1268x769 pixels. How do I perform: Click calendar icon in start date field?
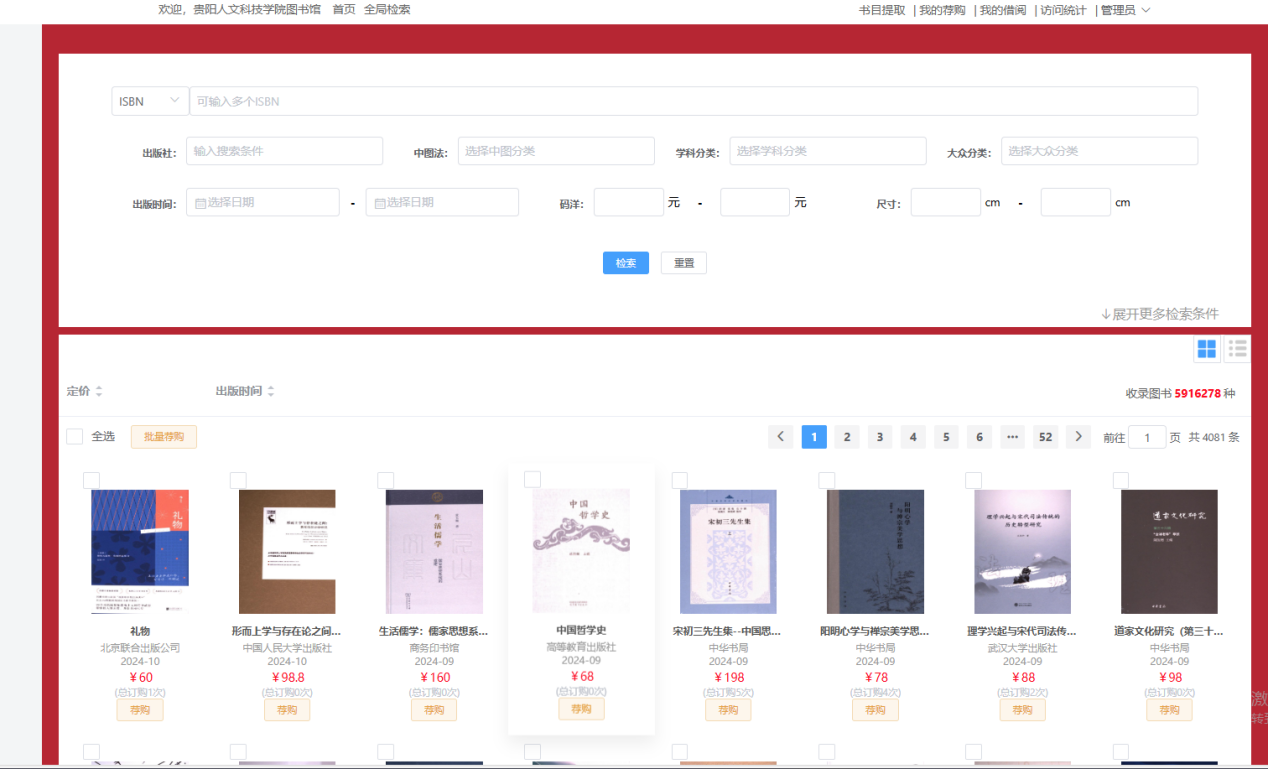tap(200, 203)
